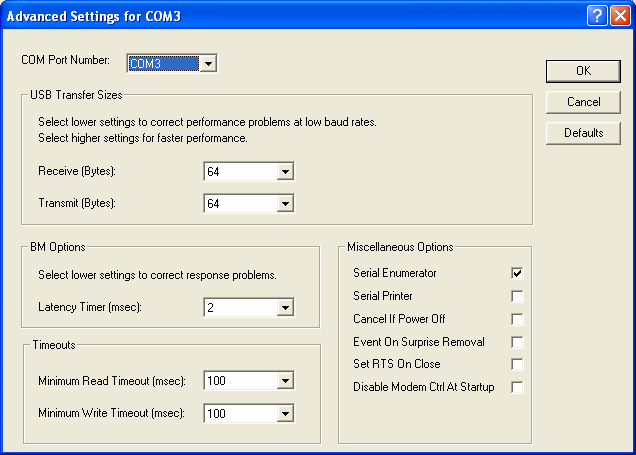Click the Cancel button
The height and width of the screenshot is (455, 636).
pyautogui.click(x=583, y=102)
